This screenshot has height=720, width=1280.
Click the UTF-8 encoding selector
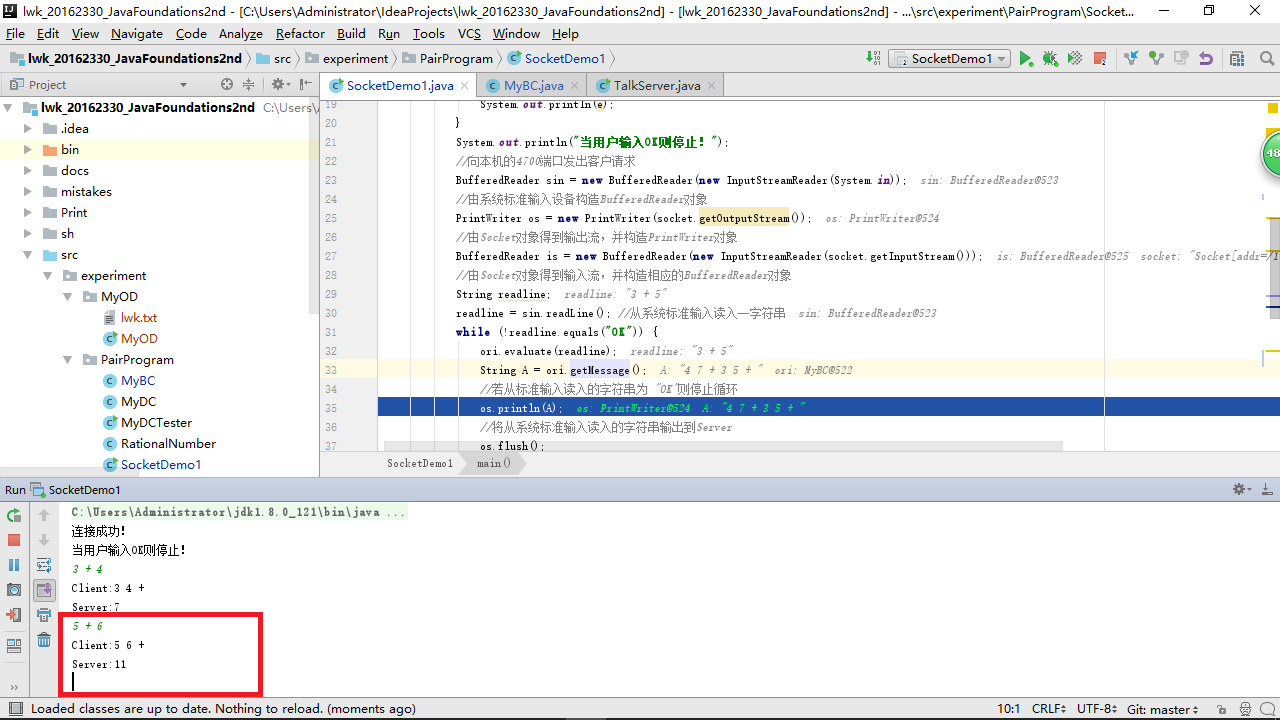[x=1097, y=709]
